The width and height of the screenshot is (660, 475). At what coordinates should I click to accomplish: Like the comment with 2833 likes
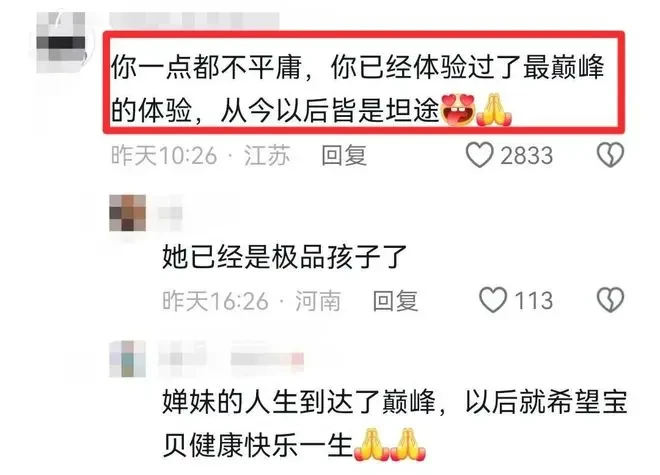[479, 155]
